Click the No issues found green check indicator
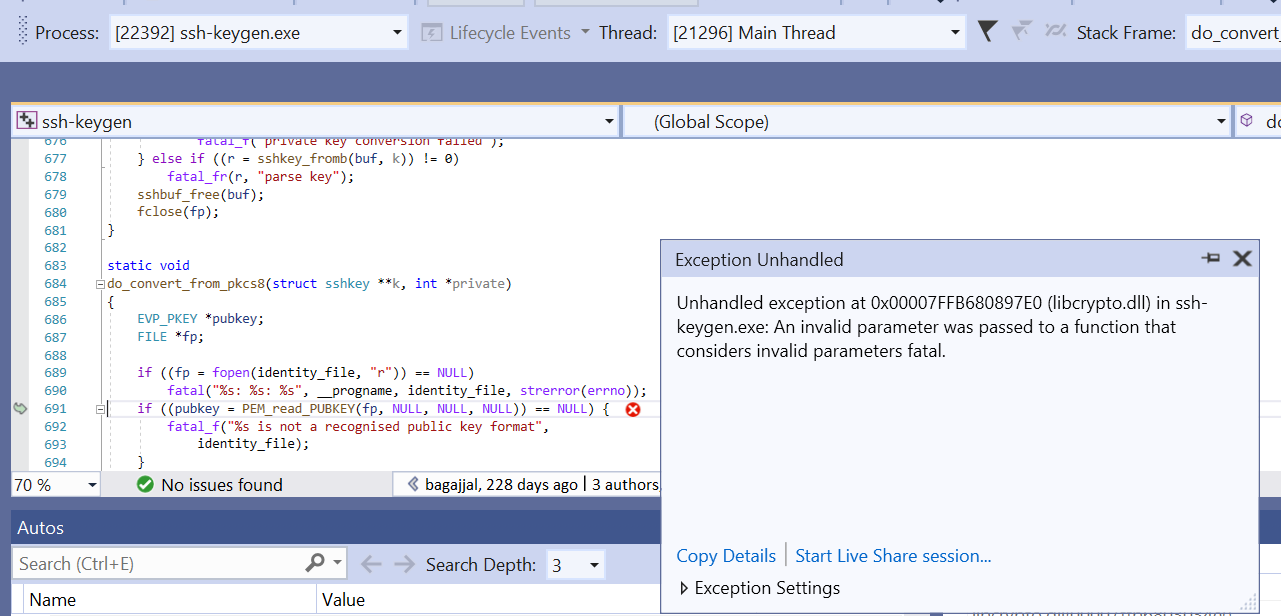This screenshot has height=616, width=1281. (210, 484)
